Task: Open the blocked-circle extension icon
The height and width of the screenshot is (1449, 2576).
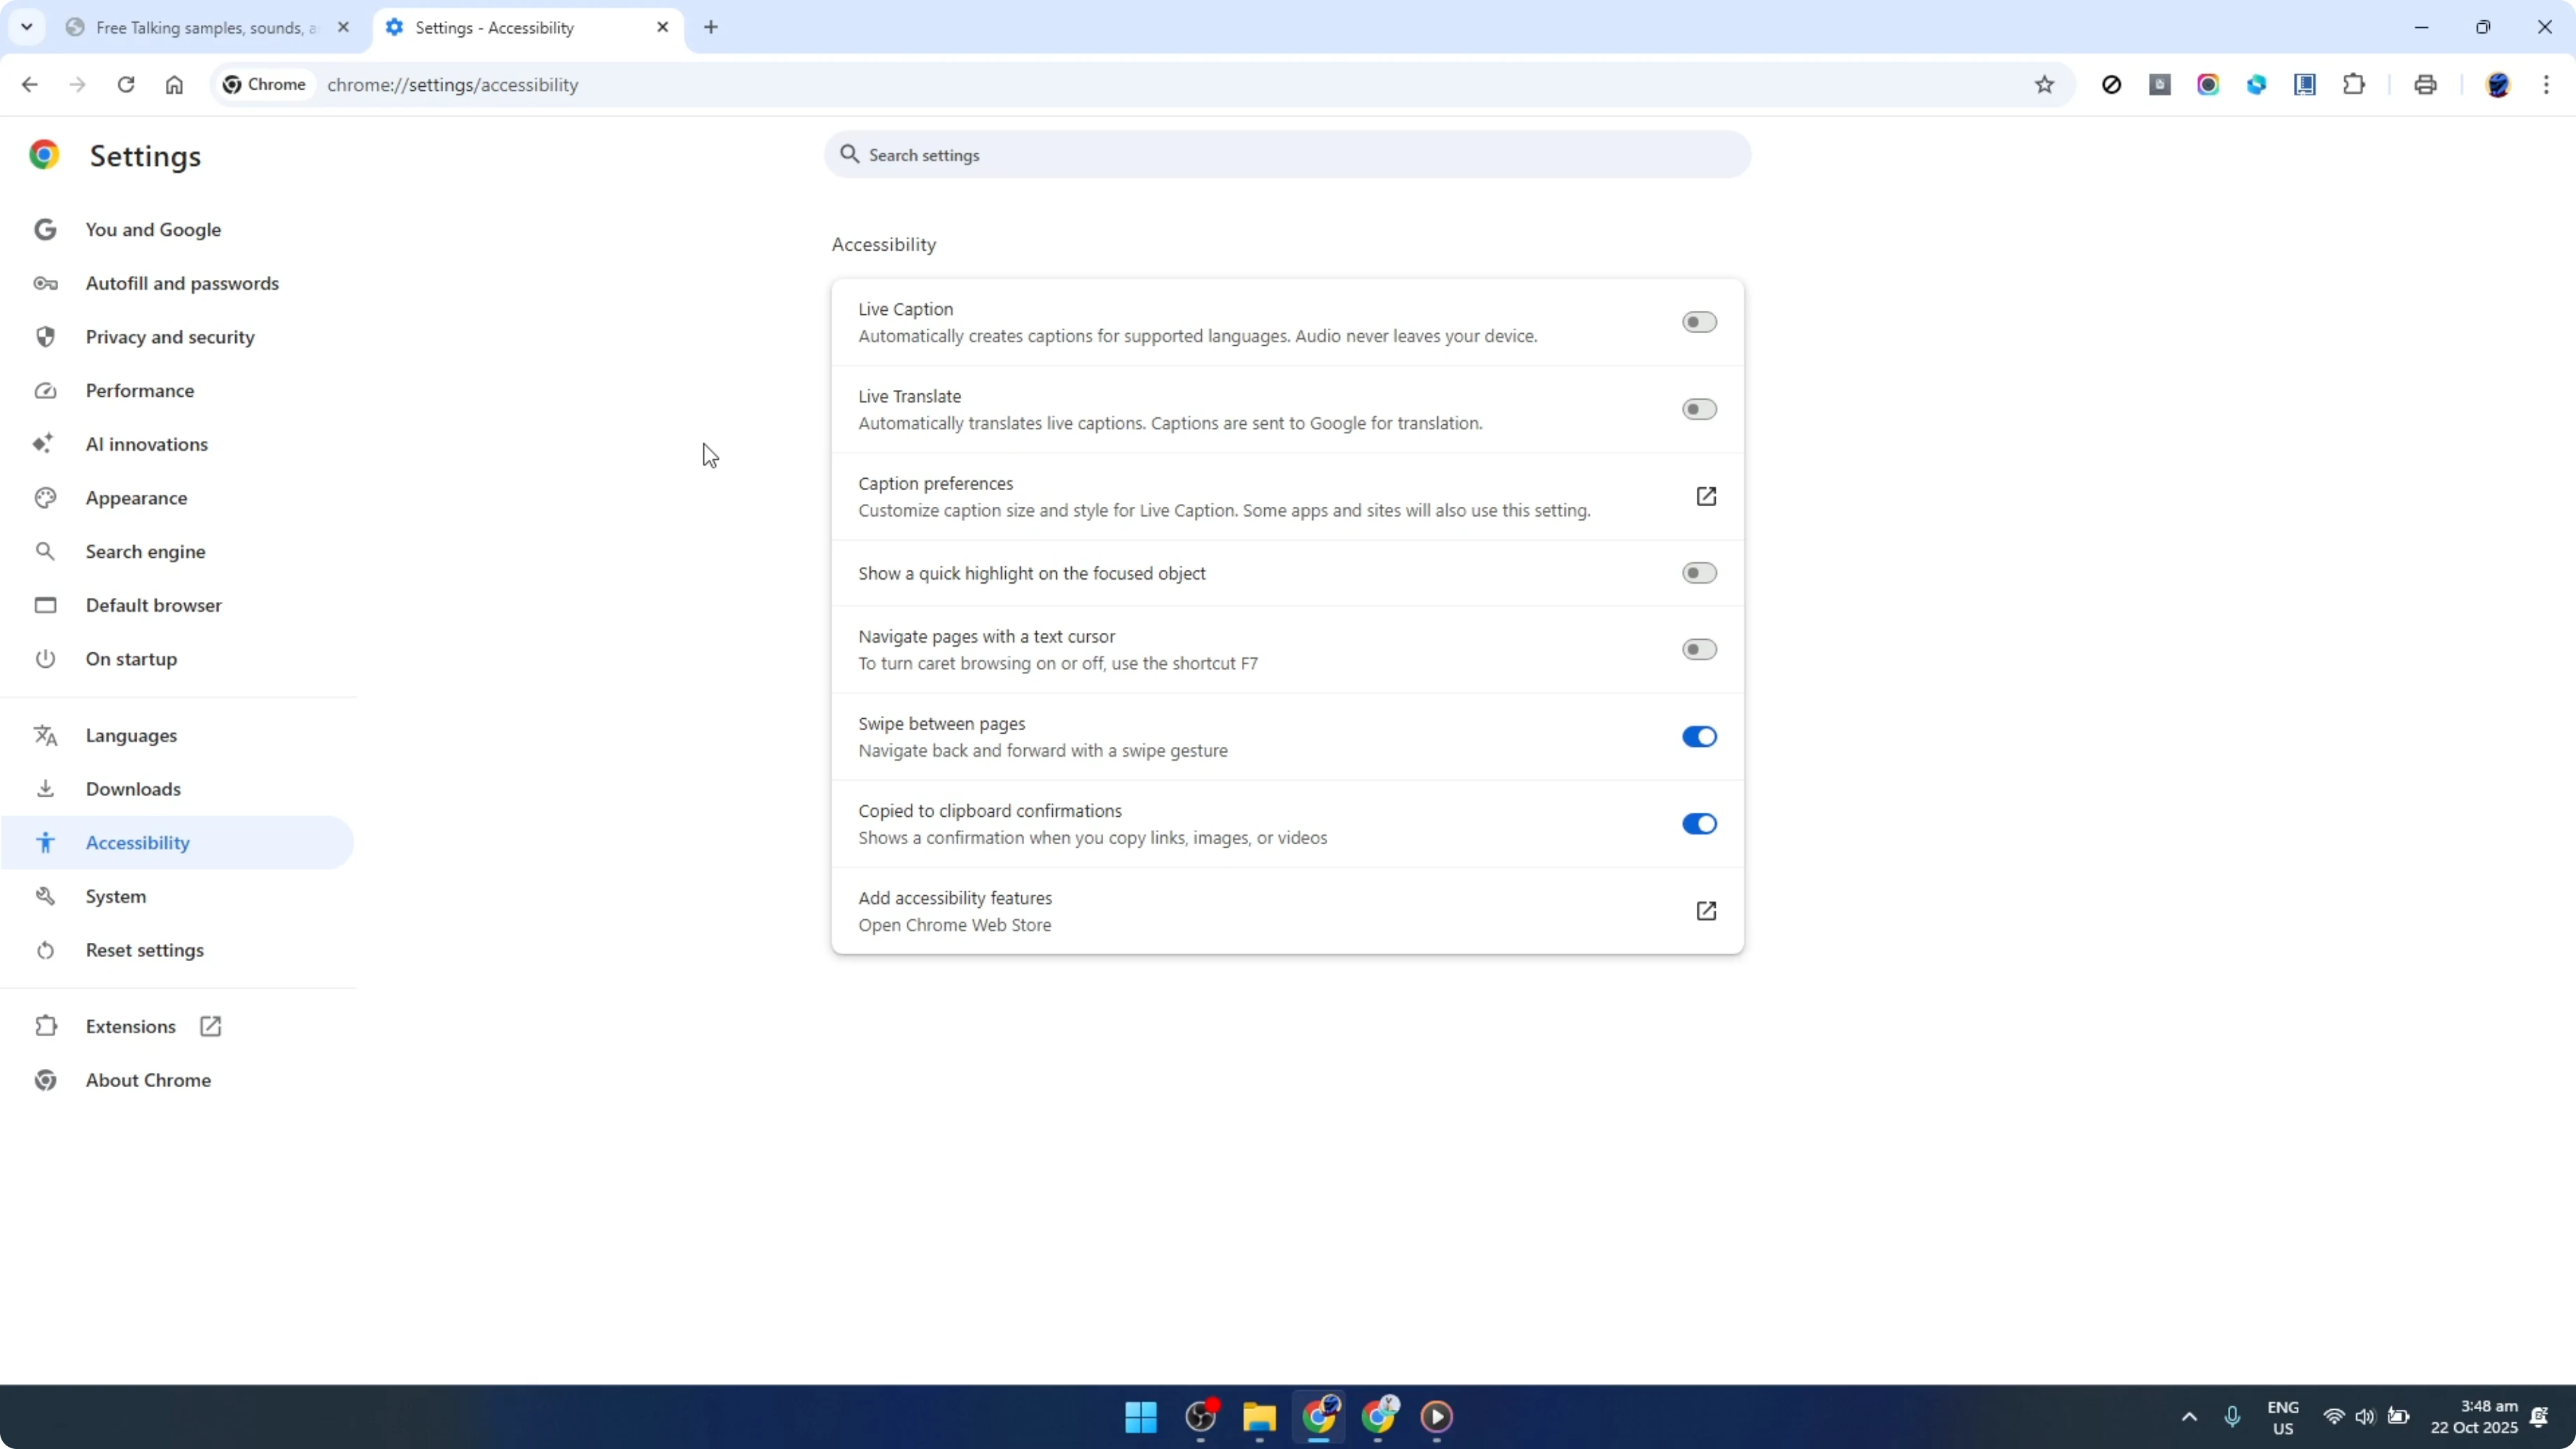Action: pyautogui.click(x=2111, y=85)
